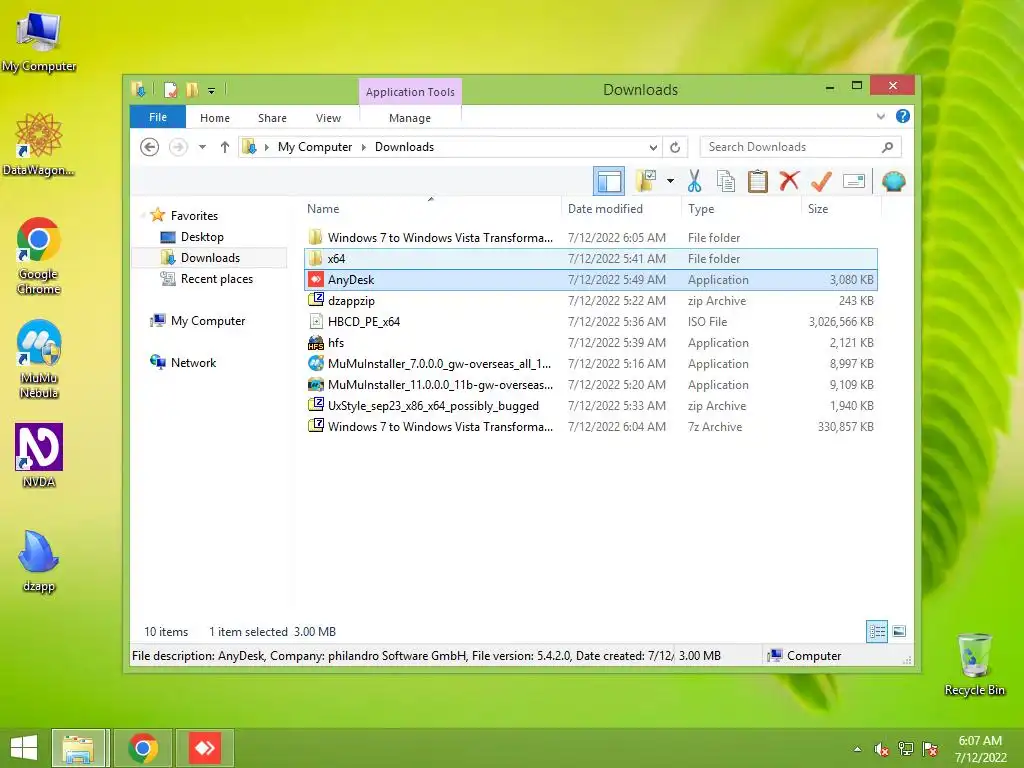
Task: Click the Back navigation arrow
Action: tap(150, 147)
